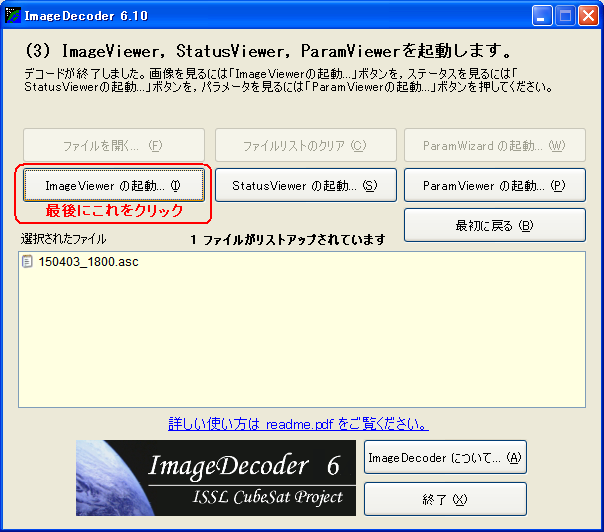
Task: Launch ImageViewer with the ImageViewer の起動 button
Action: pyautogui.click(x=114, y=185)
